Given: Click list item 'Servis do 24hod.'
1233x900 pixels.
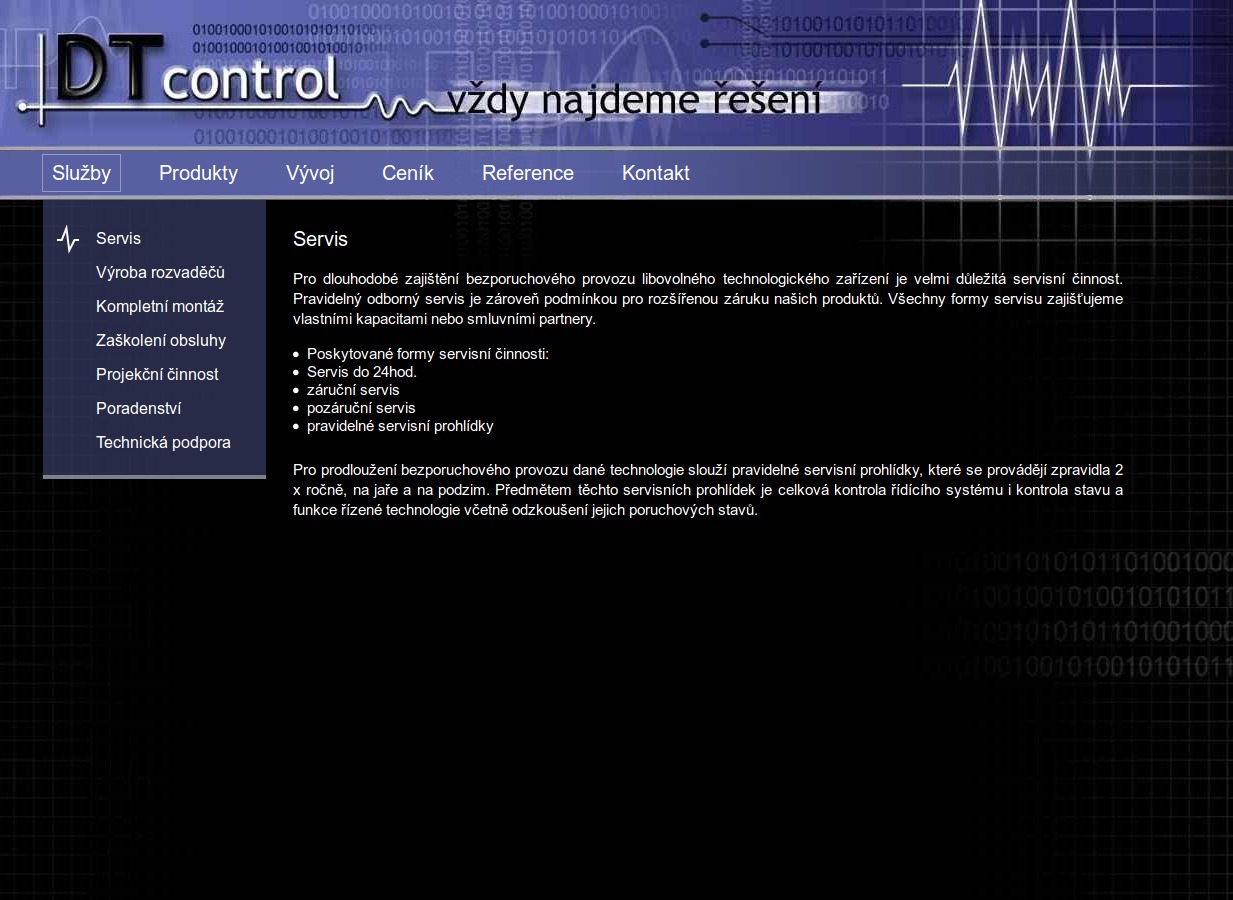Looking at the screenshot, I should coord(362,372).
